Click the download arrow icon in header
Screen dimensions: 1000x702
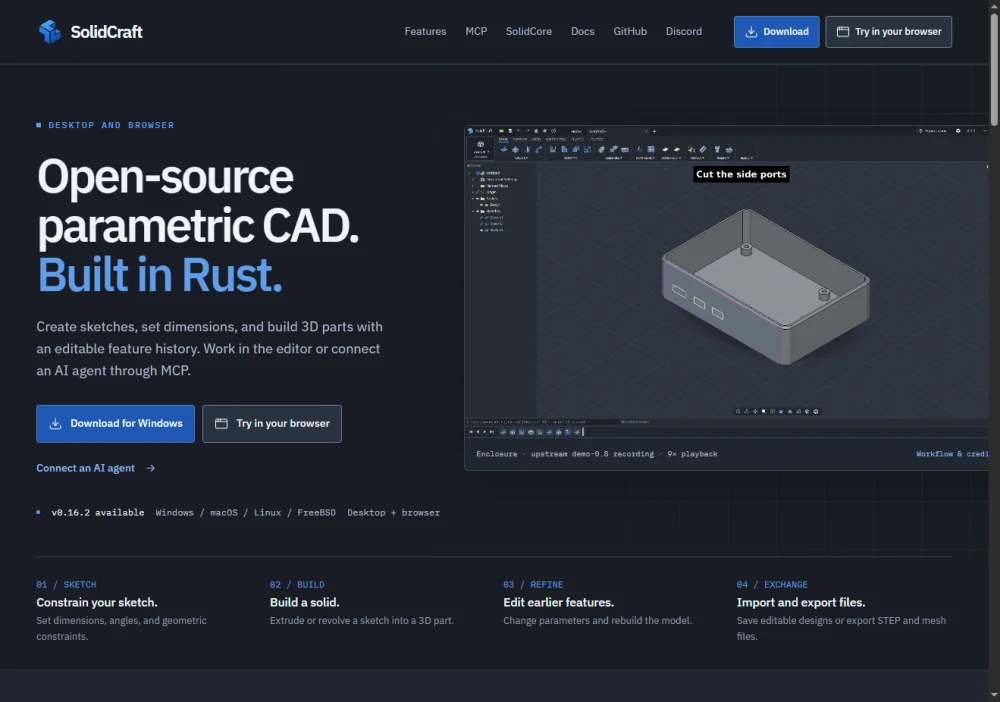click(x=751, y=32)
